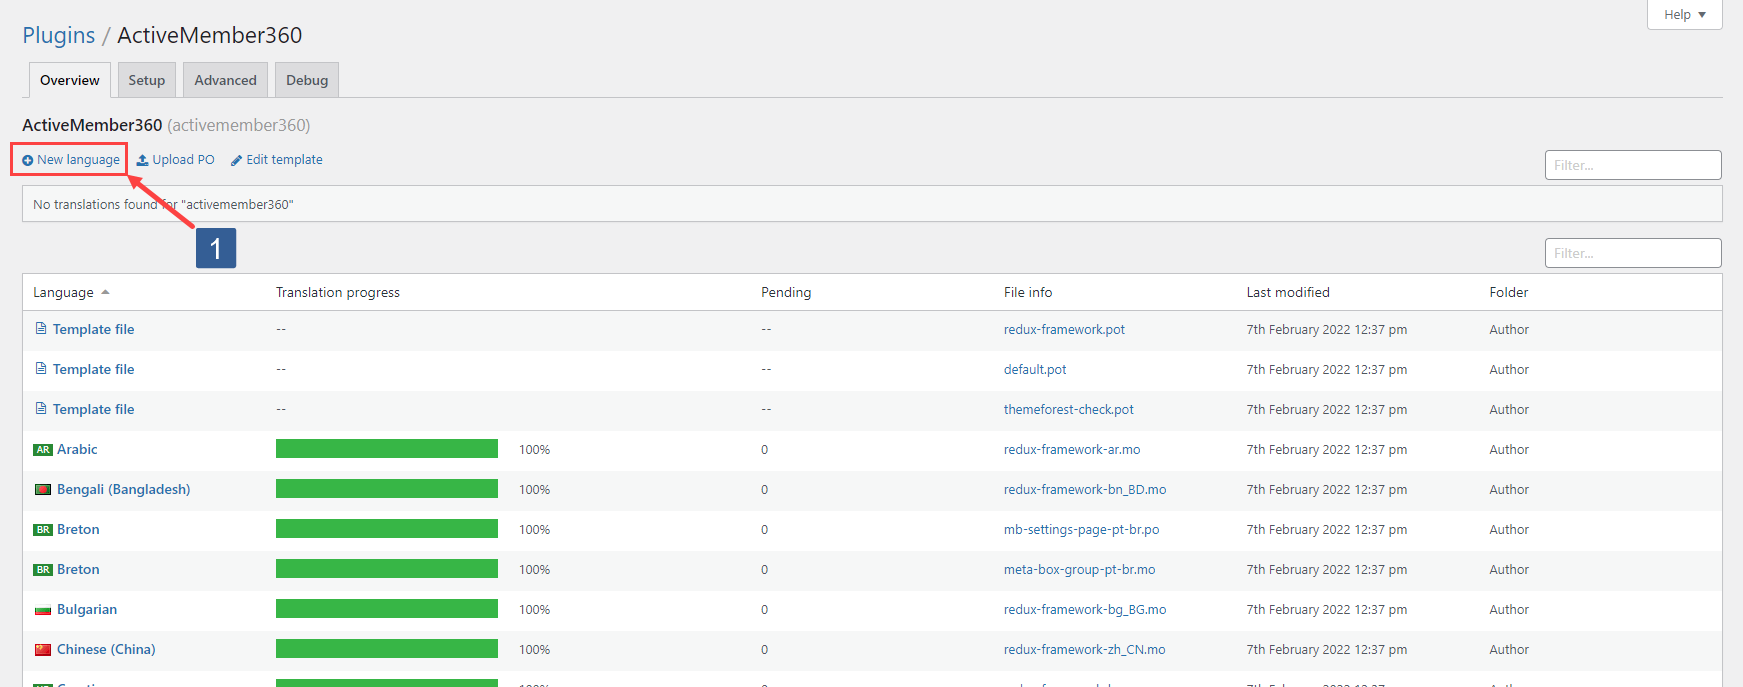Click the top Filter input field
The image size is (1743, 687).
[x=1632, y=165]
